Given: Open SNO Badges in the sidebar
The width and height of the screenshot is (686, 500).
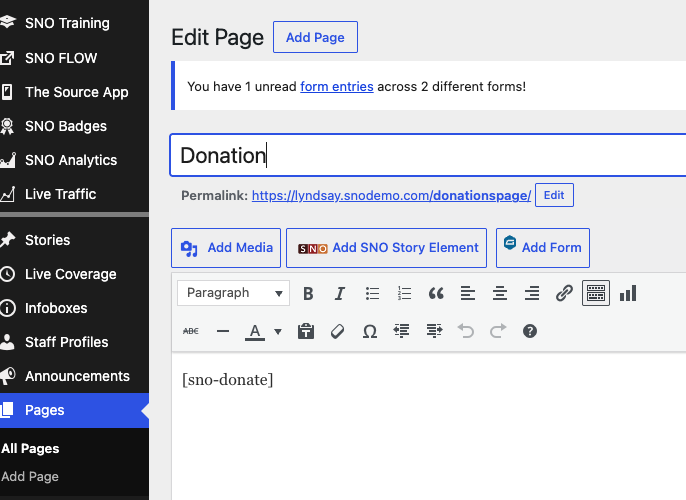Looking at the screenshot, I should point(66,126).
